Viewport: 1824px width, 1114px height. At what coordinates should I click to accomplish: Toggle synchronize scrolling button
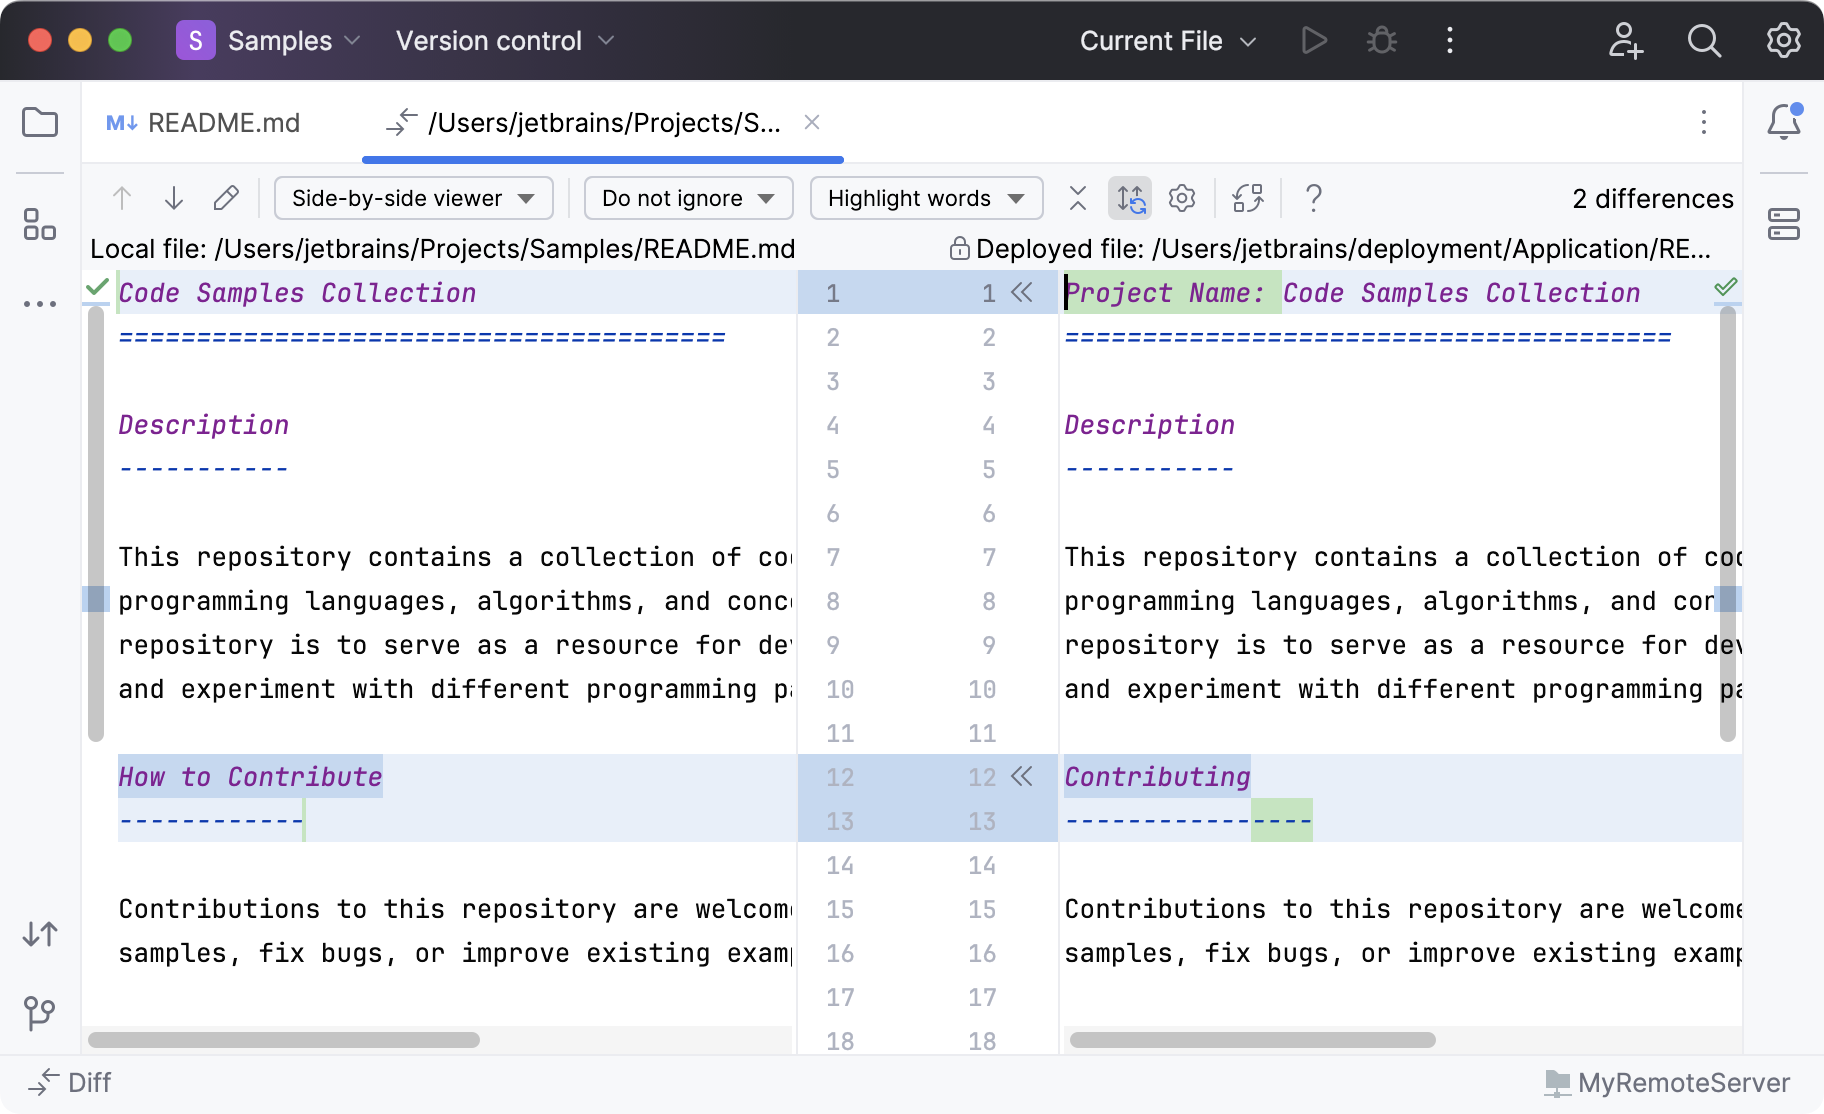pyautogui.click(x=1130, y=198)
